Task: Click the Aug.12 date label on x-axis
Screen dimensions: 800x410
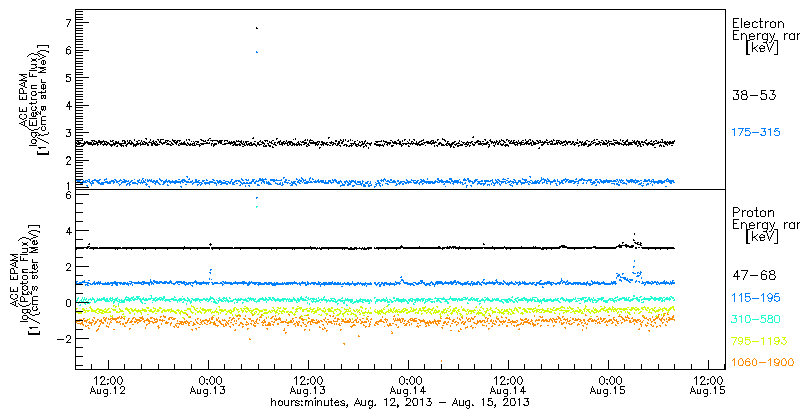Action: (x=108, y=391)
